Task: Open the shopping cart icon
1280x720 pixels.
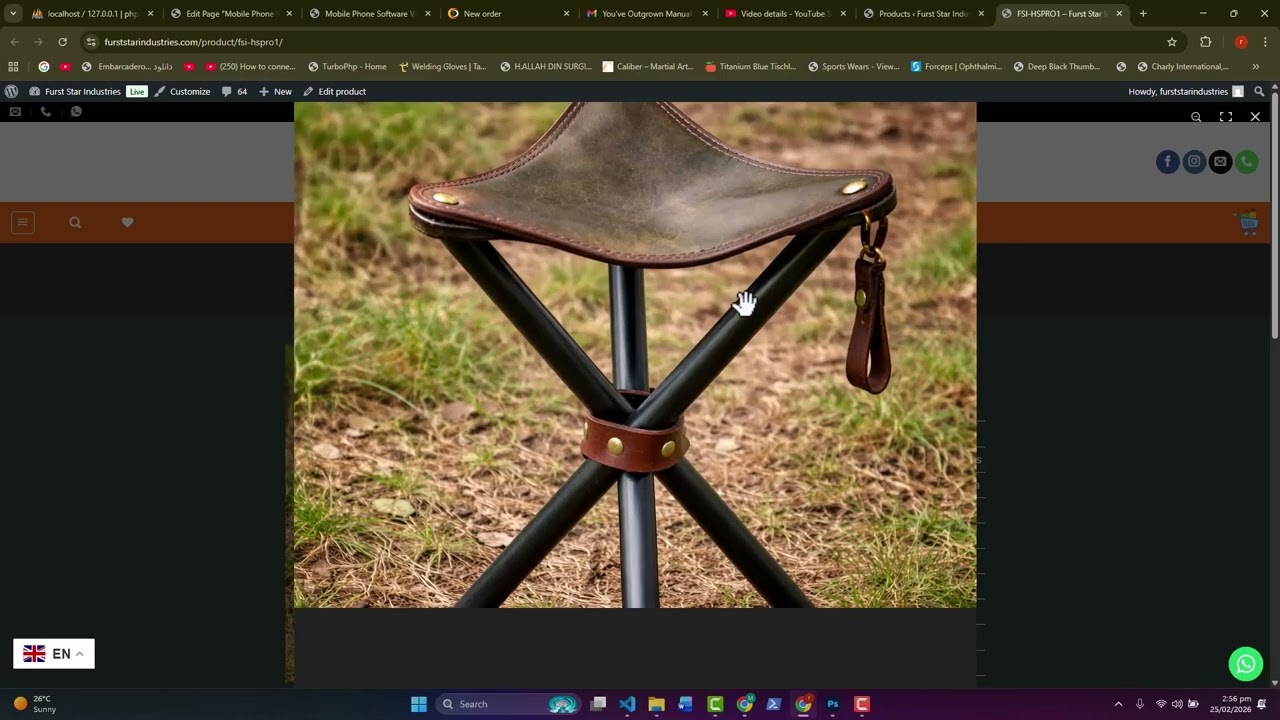Action: tap(1248, 223)
